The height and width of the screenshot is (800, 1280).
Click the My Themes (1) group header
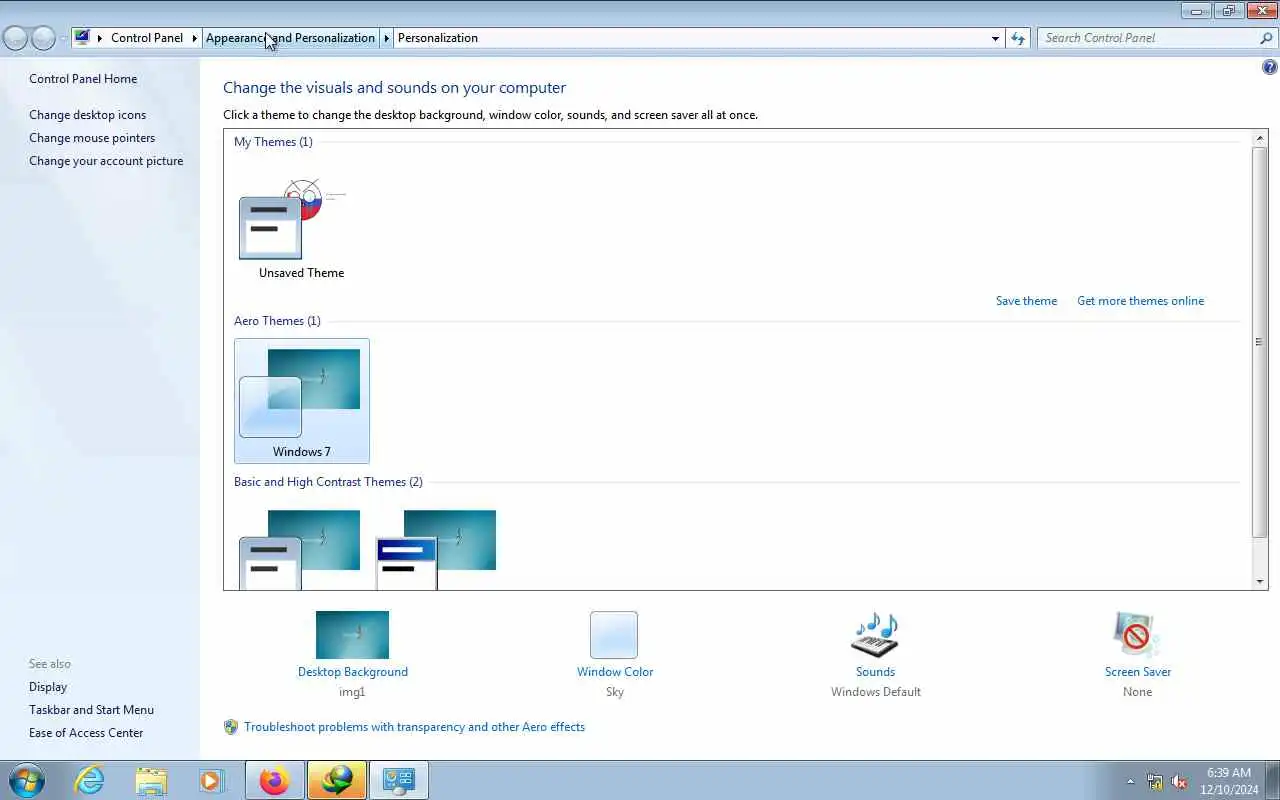click(273, 142)
